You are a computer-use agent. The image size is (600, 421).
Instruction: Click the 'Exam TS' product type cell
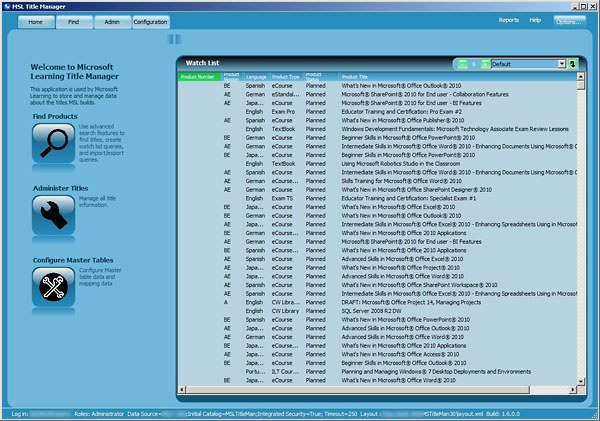tap(282, 198)
